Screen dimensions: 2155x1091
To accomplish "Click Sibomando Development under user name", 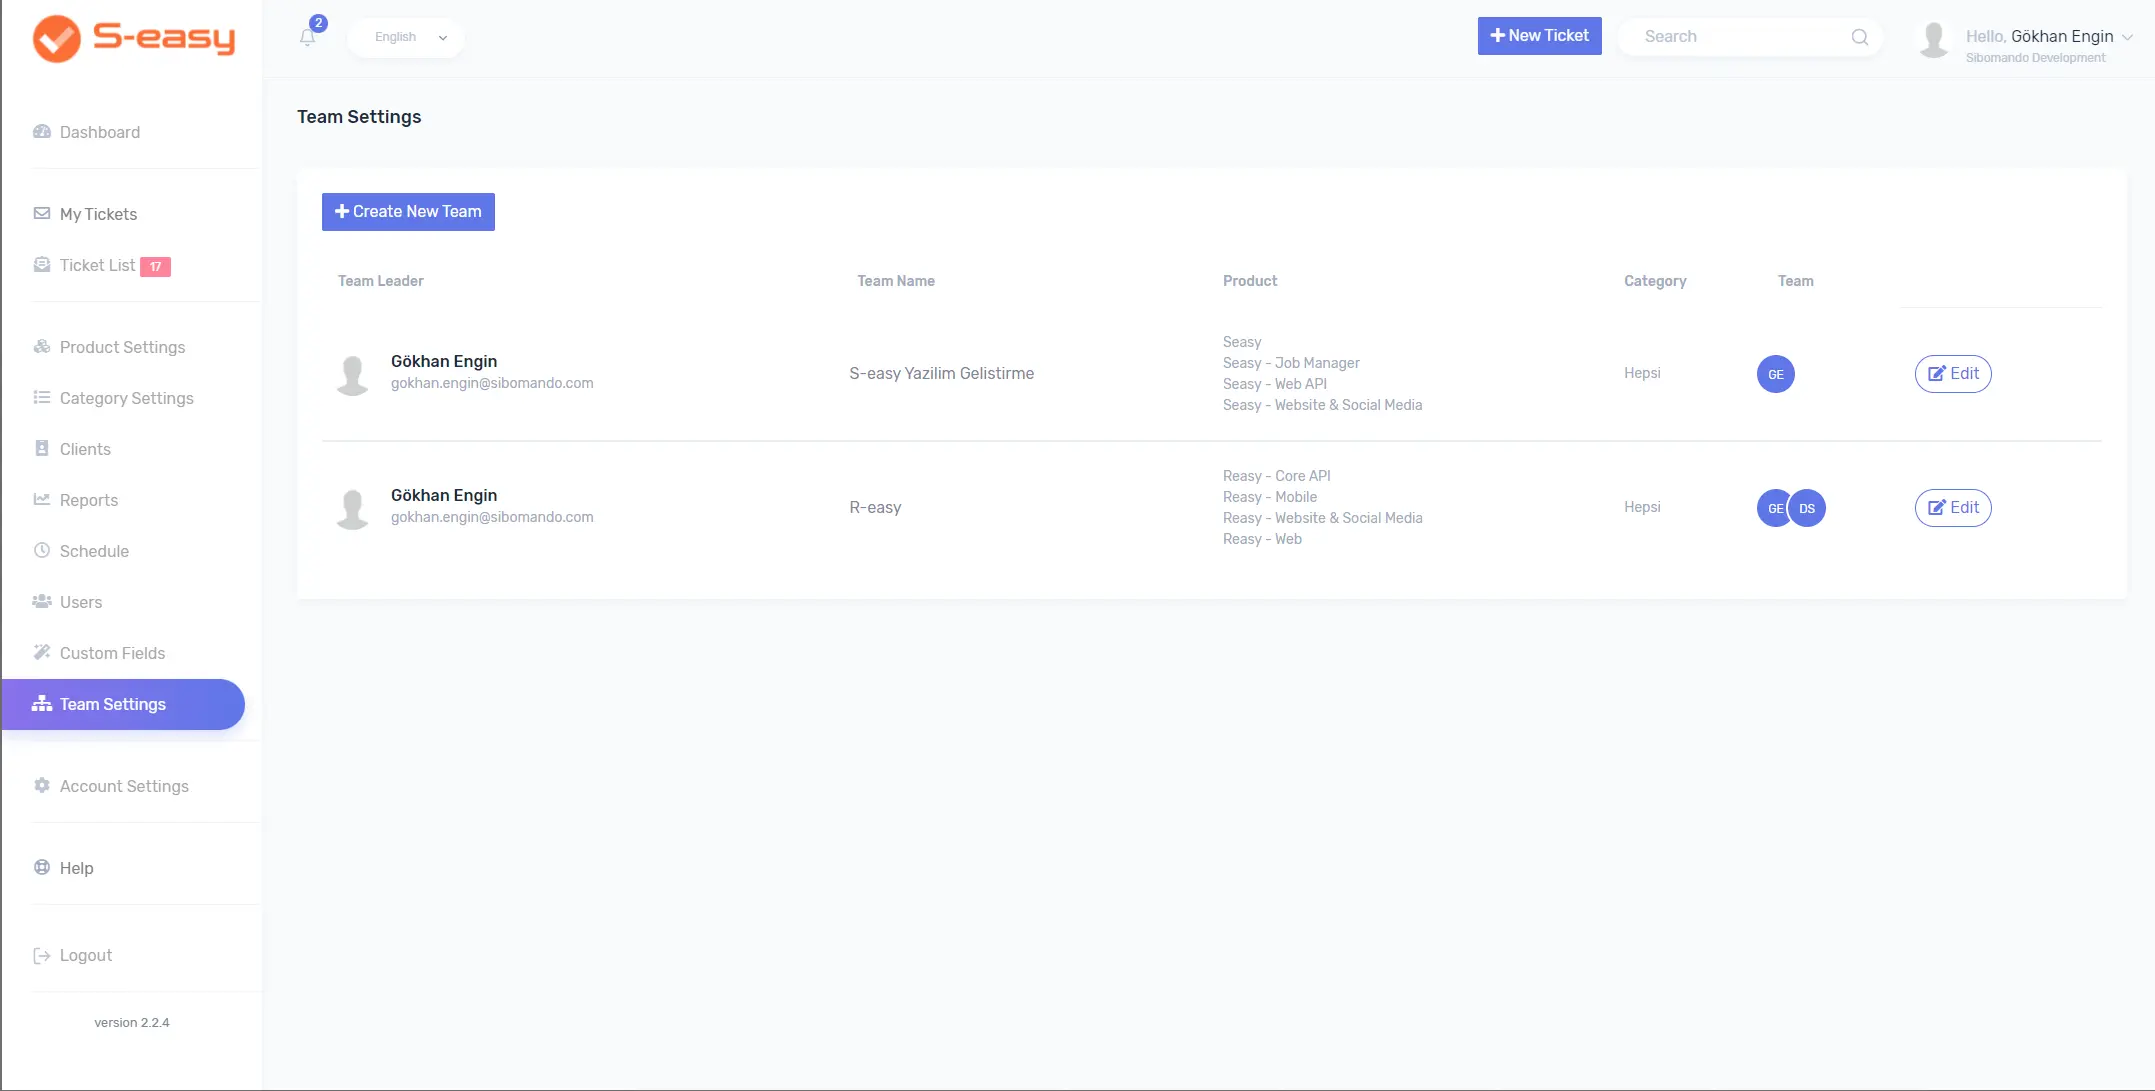I will click(2035, 58).
